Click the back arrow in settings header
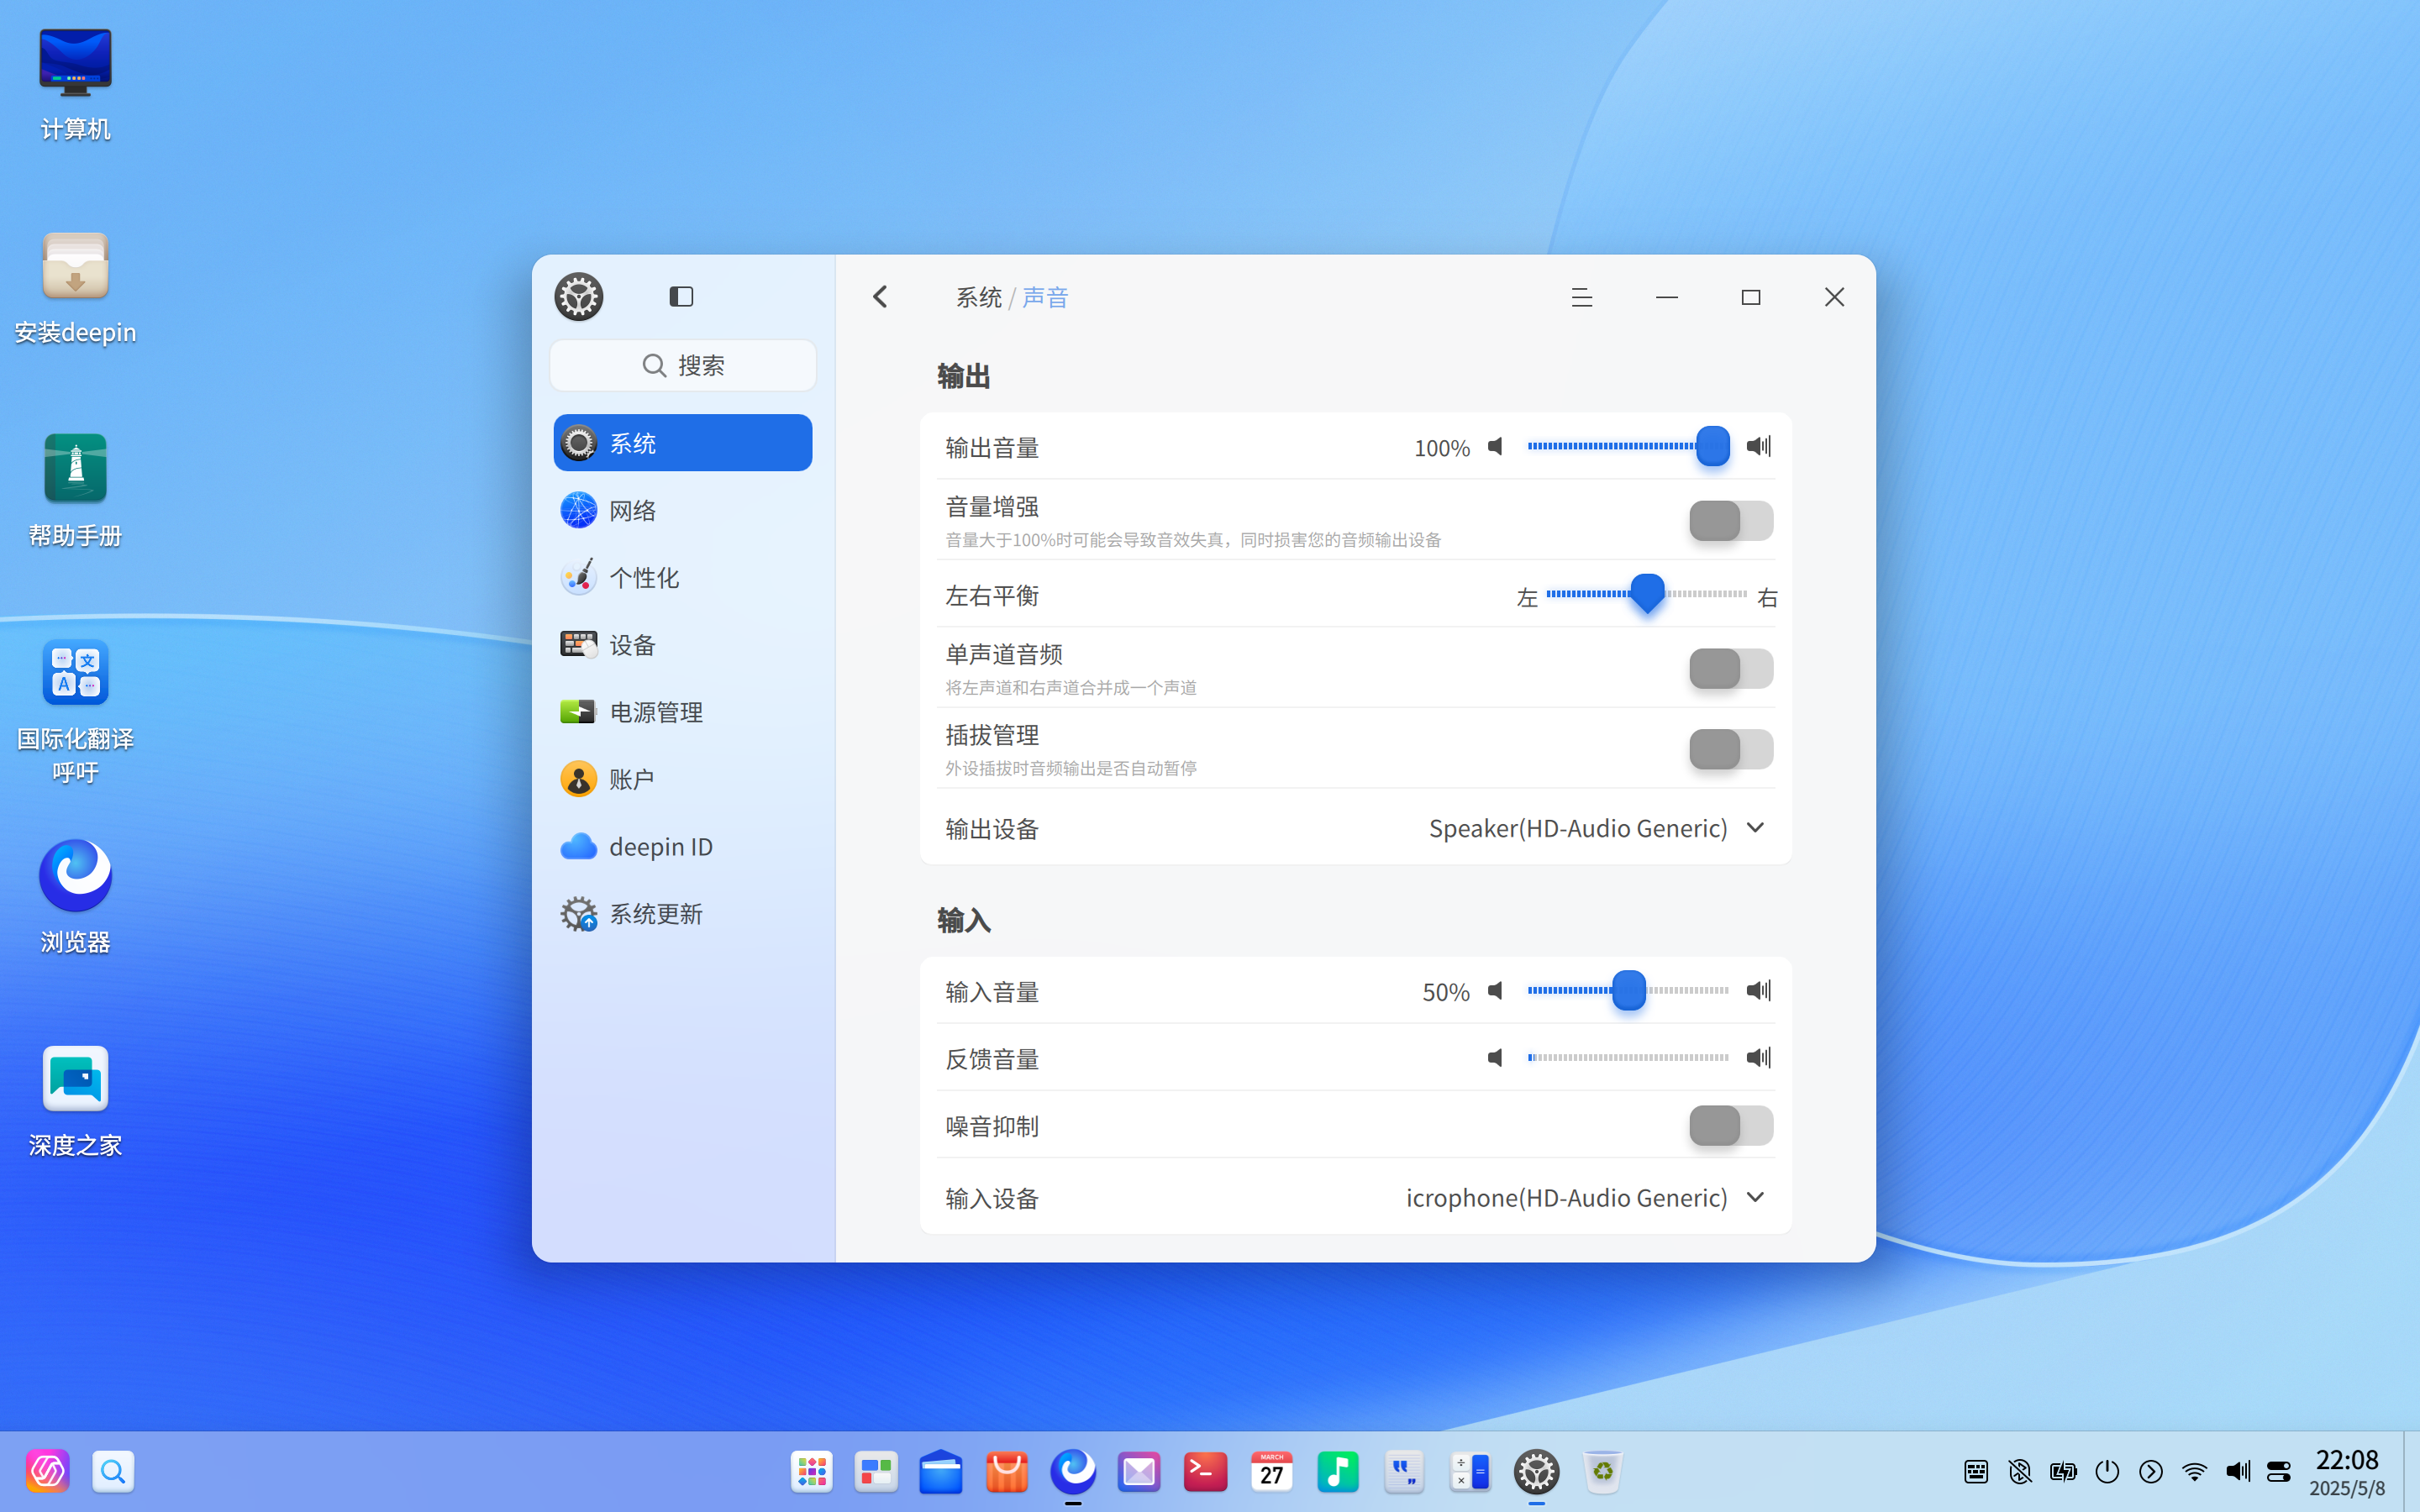2420x1512 pixels. [x=880, y=297]
